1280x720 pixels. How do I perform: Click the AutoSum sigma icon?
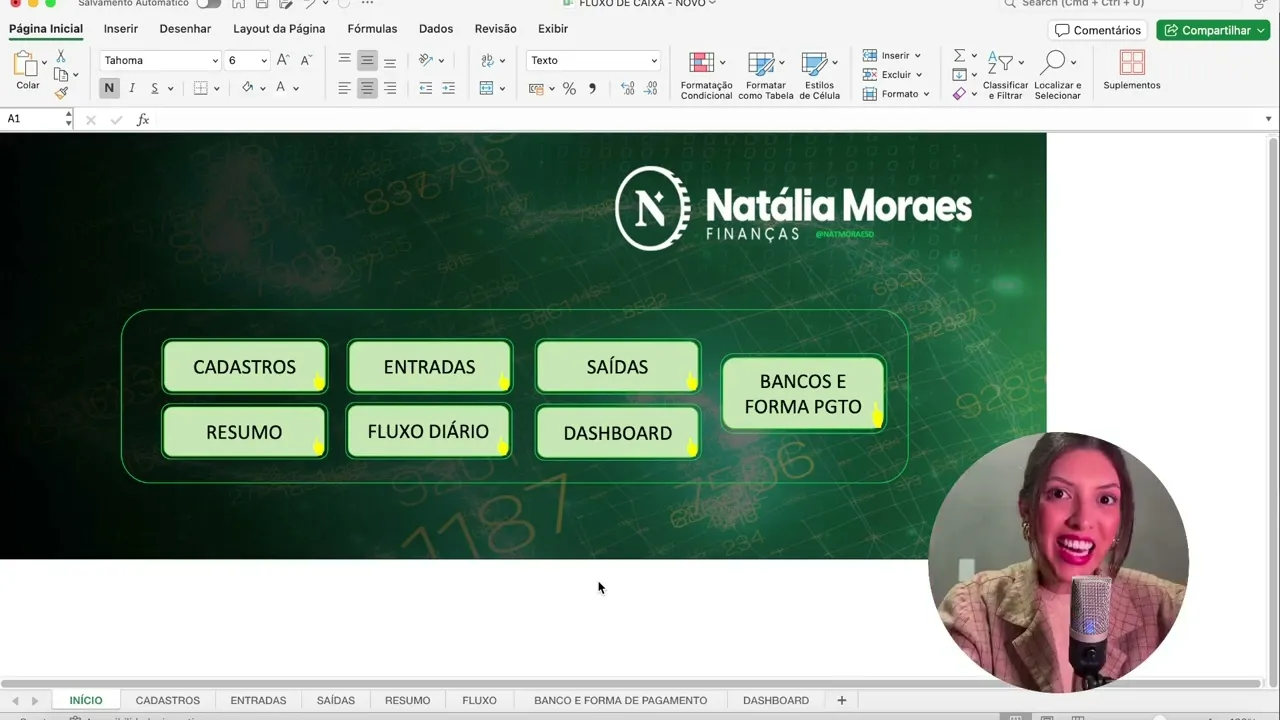pyautogui.click(x=959, y=56)
